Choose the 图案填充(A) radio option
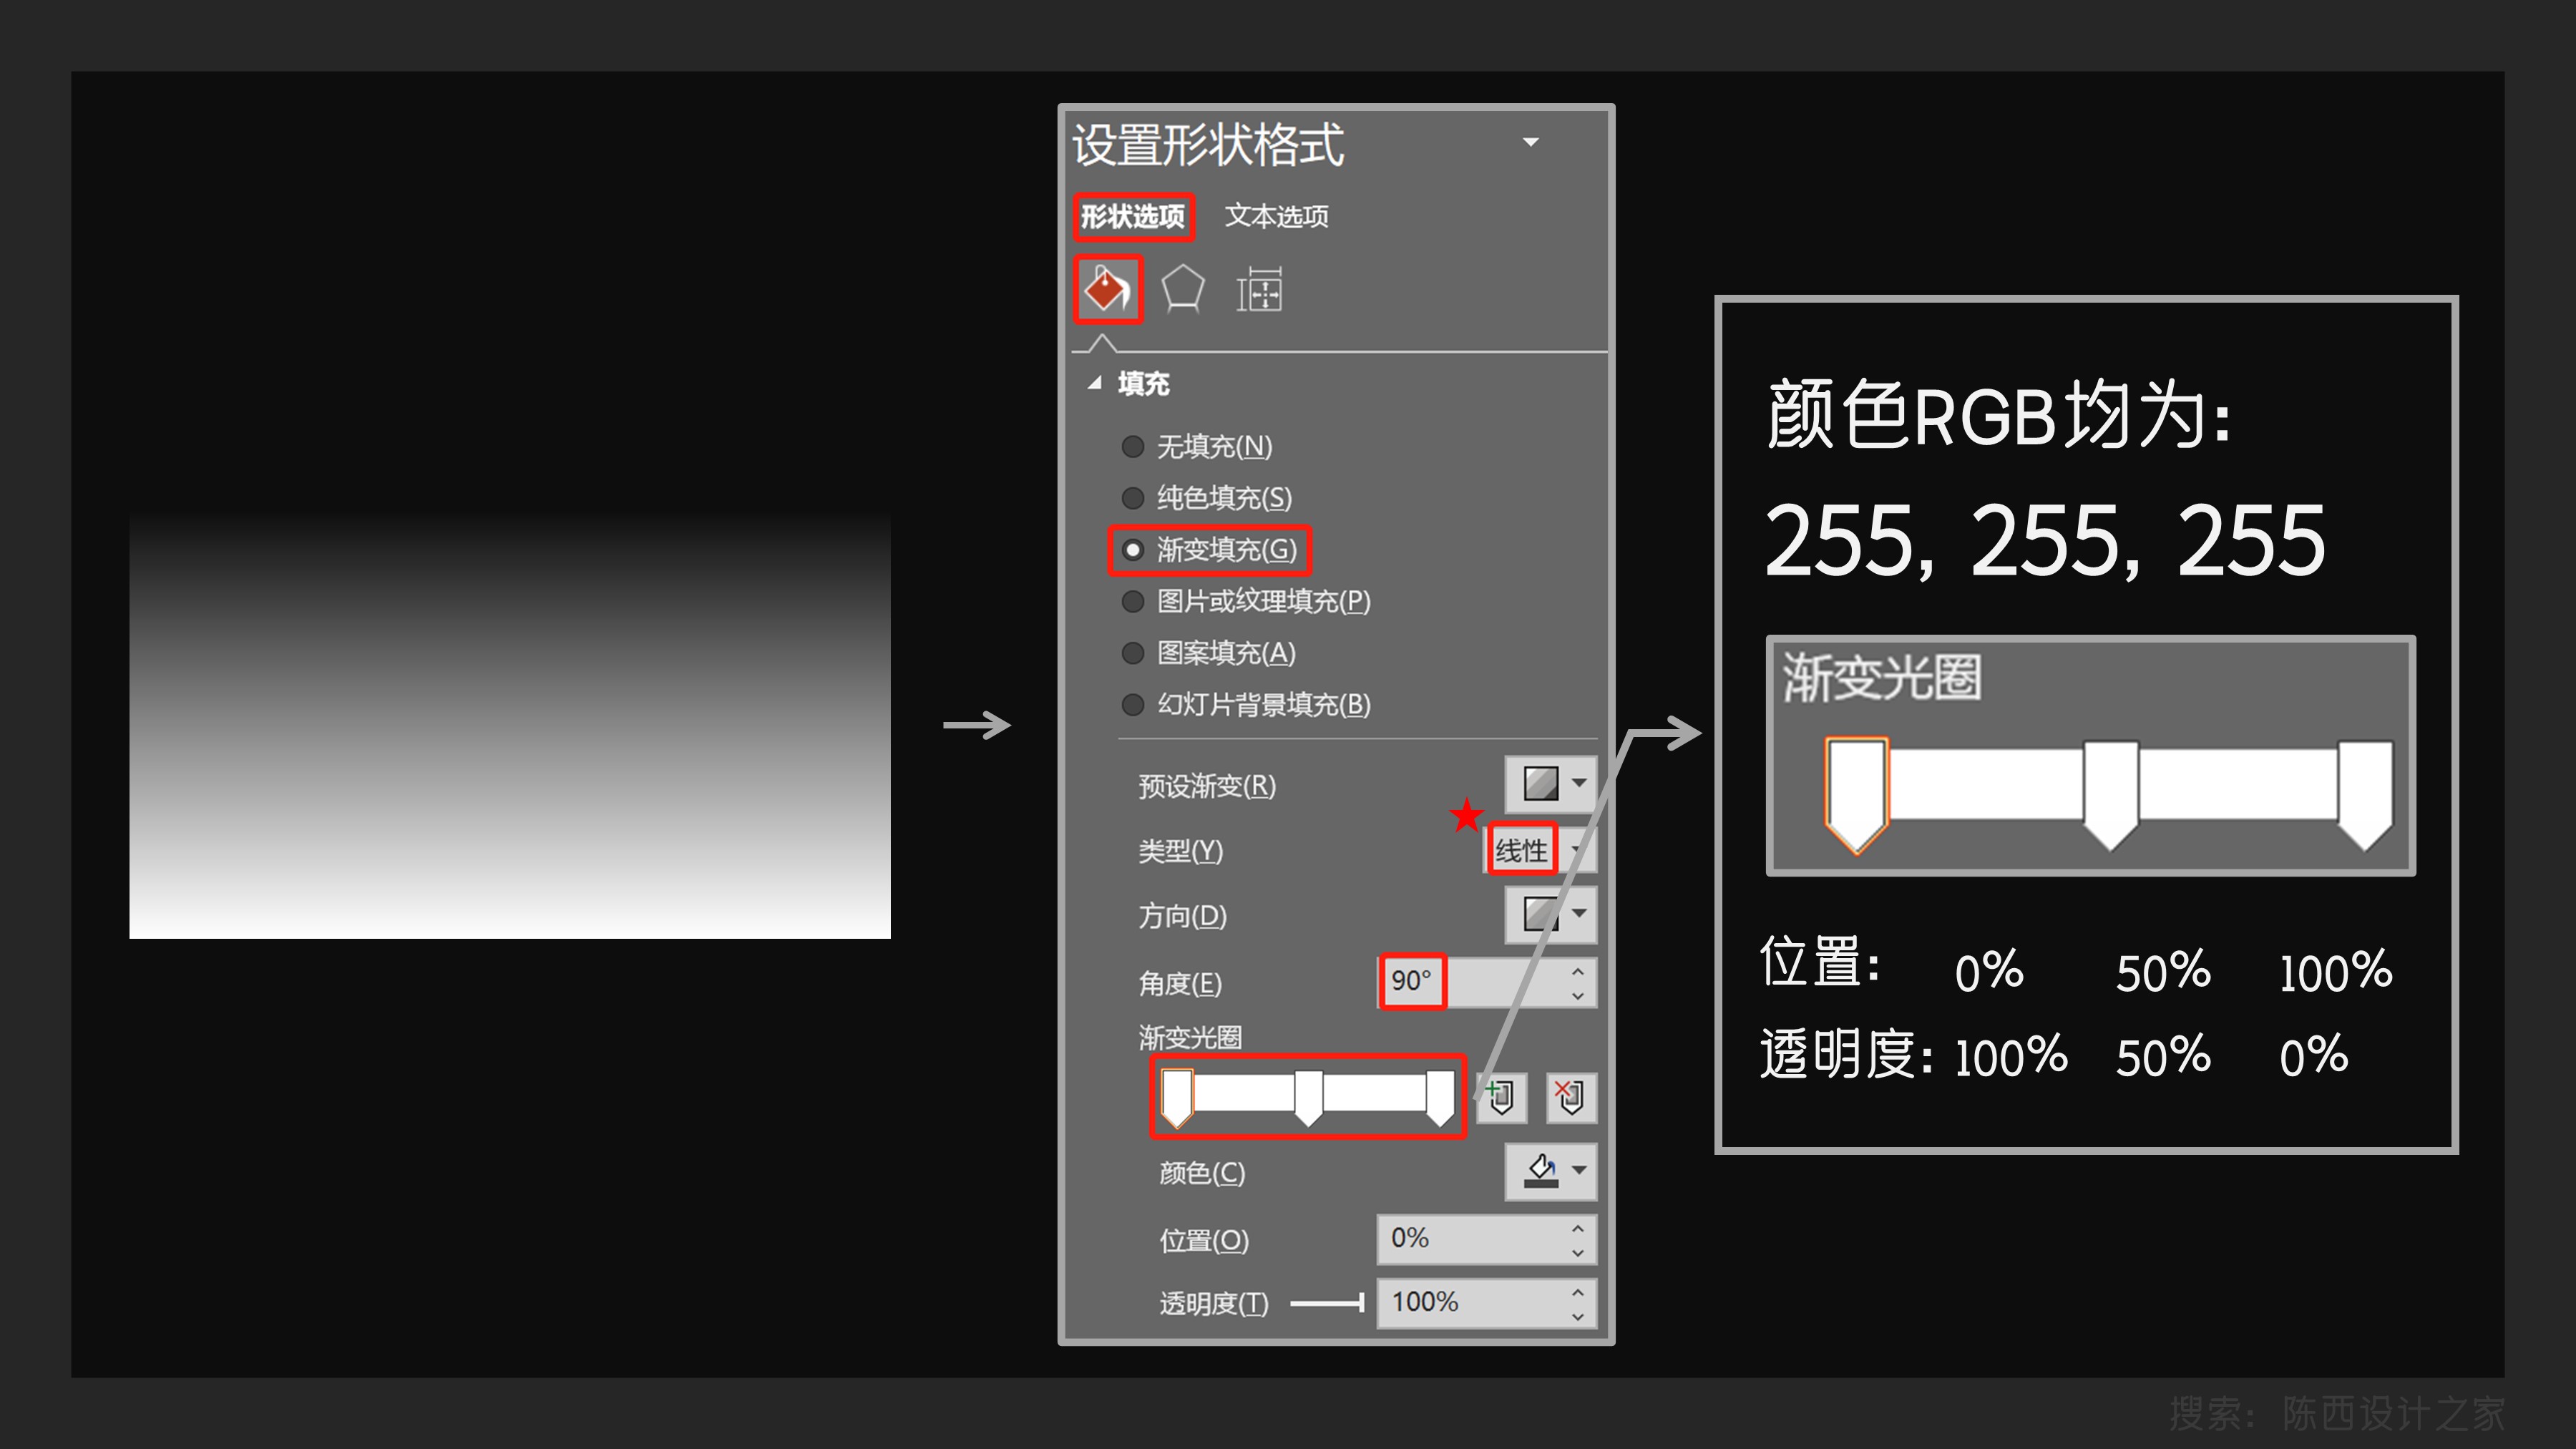The width and height of the screenshot is (2576, 1449). click(1132, 653)
